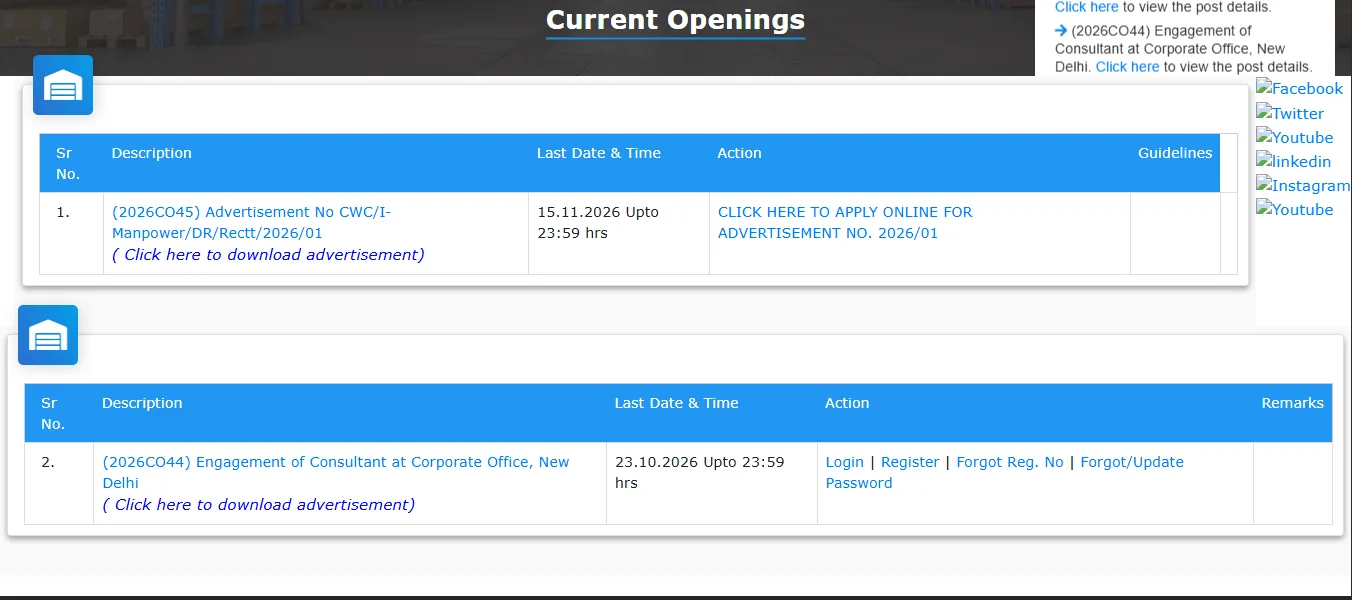Click serial number '2.' cell
The image size is (1352, 600).
59,483
